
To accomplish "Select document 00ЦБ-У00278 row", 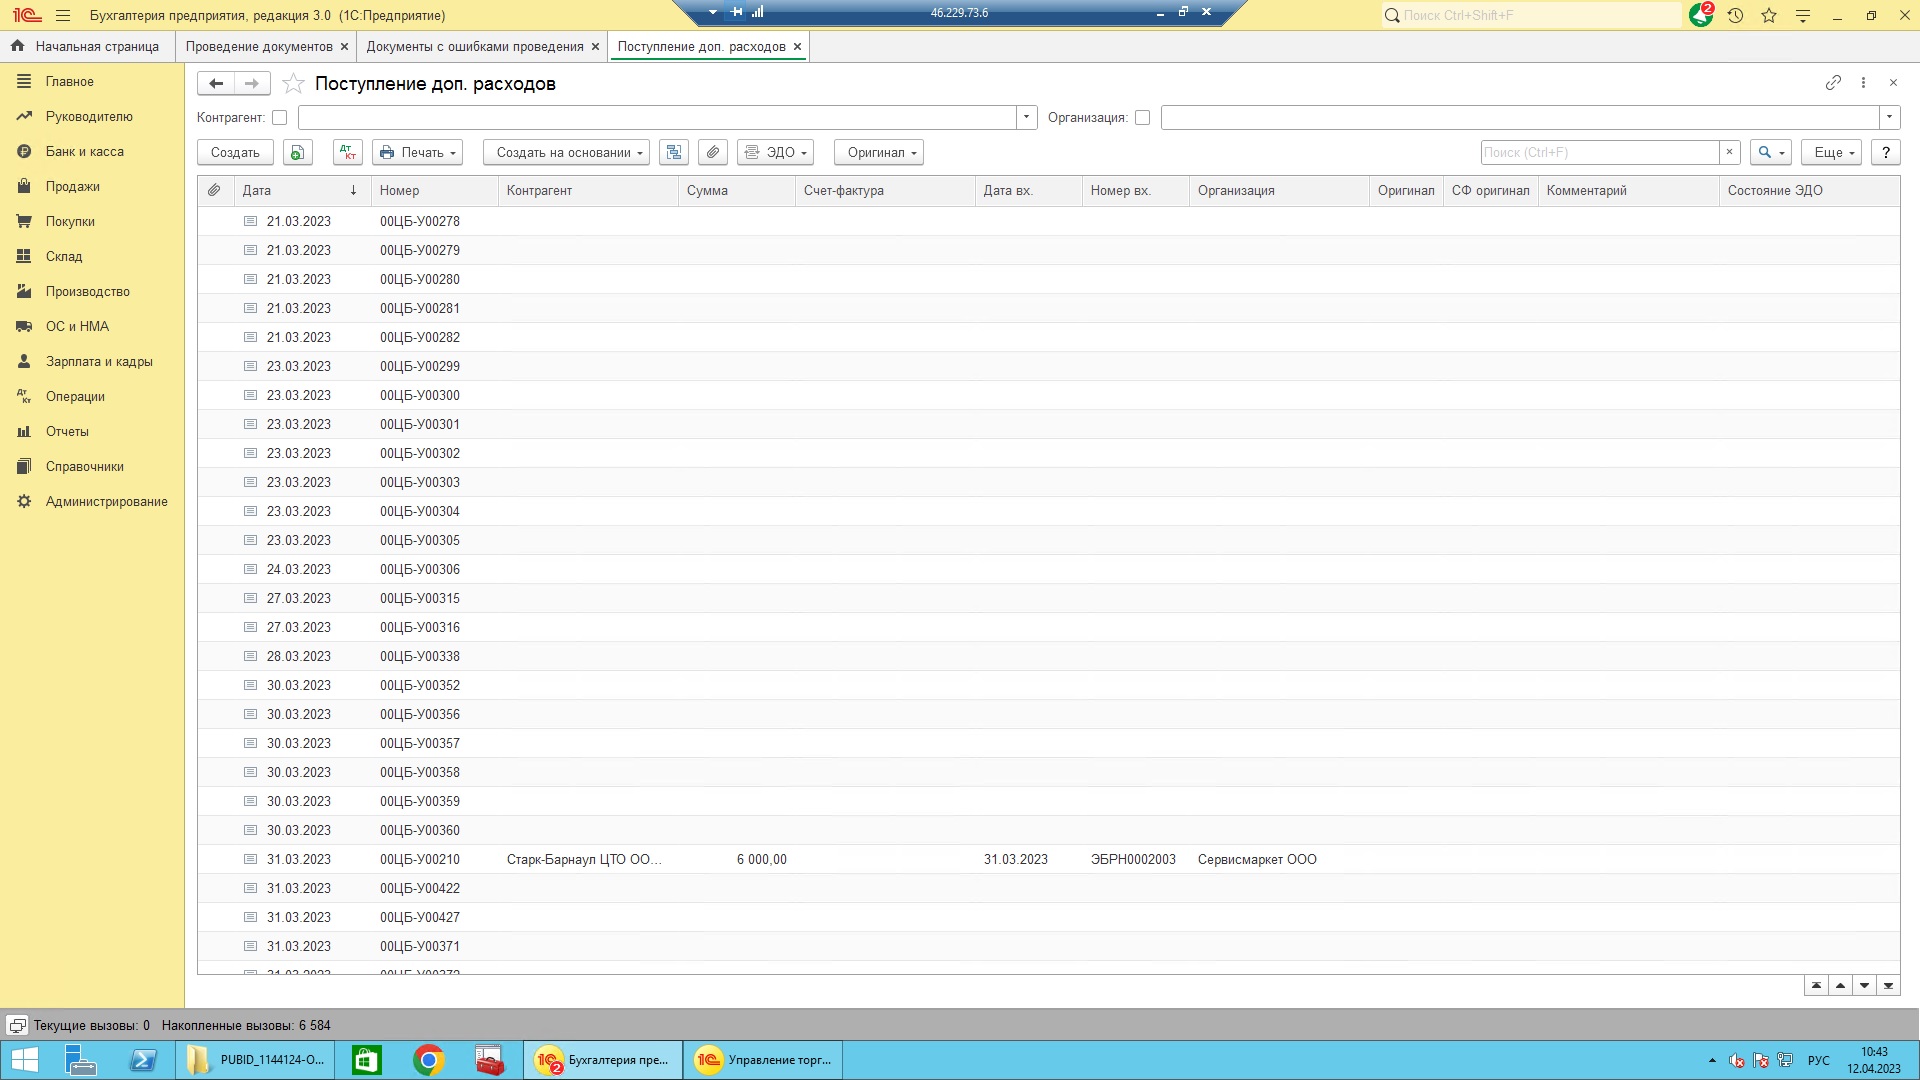I will pyautogui.click(x=1048, y=221).
